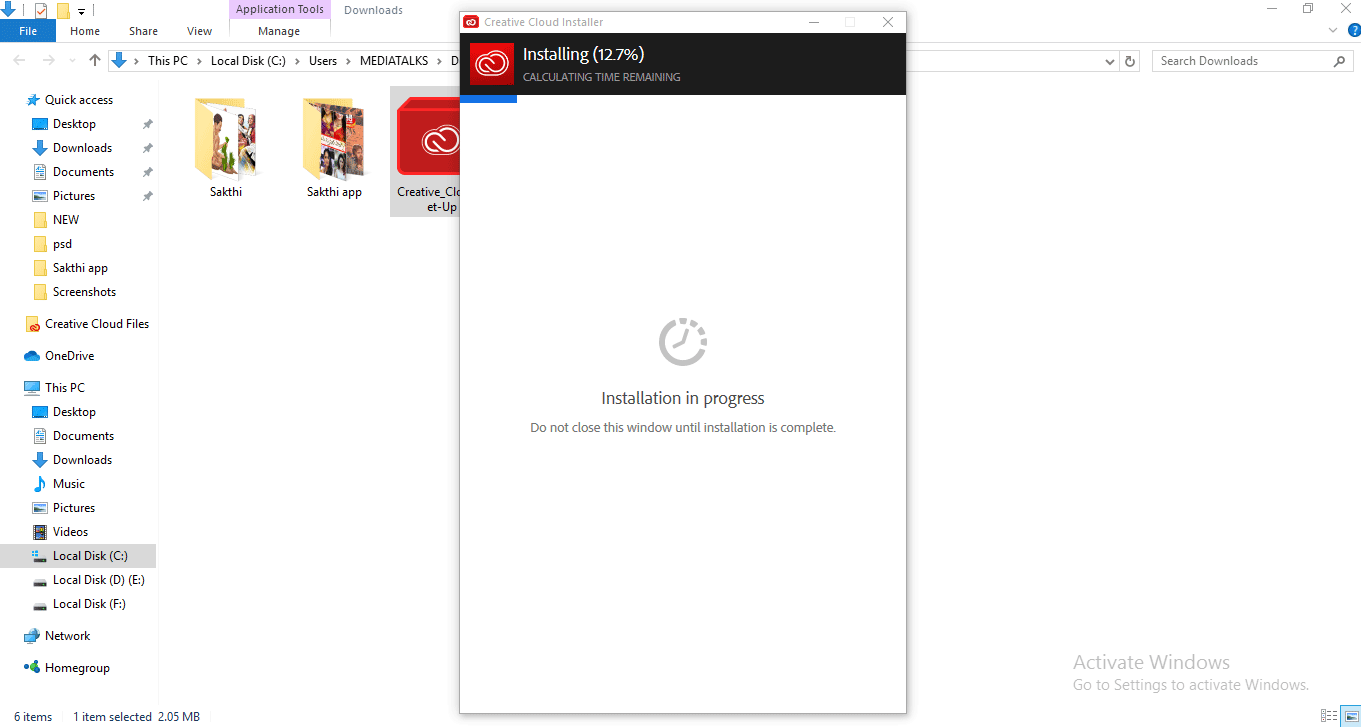The width and height of the screenshot is (1361, 727).
Task: Click the Properties icon on the Quick Access Toolbar
Action: pyautogui.click(x=41, y=10)
